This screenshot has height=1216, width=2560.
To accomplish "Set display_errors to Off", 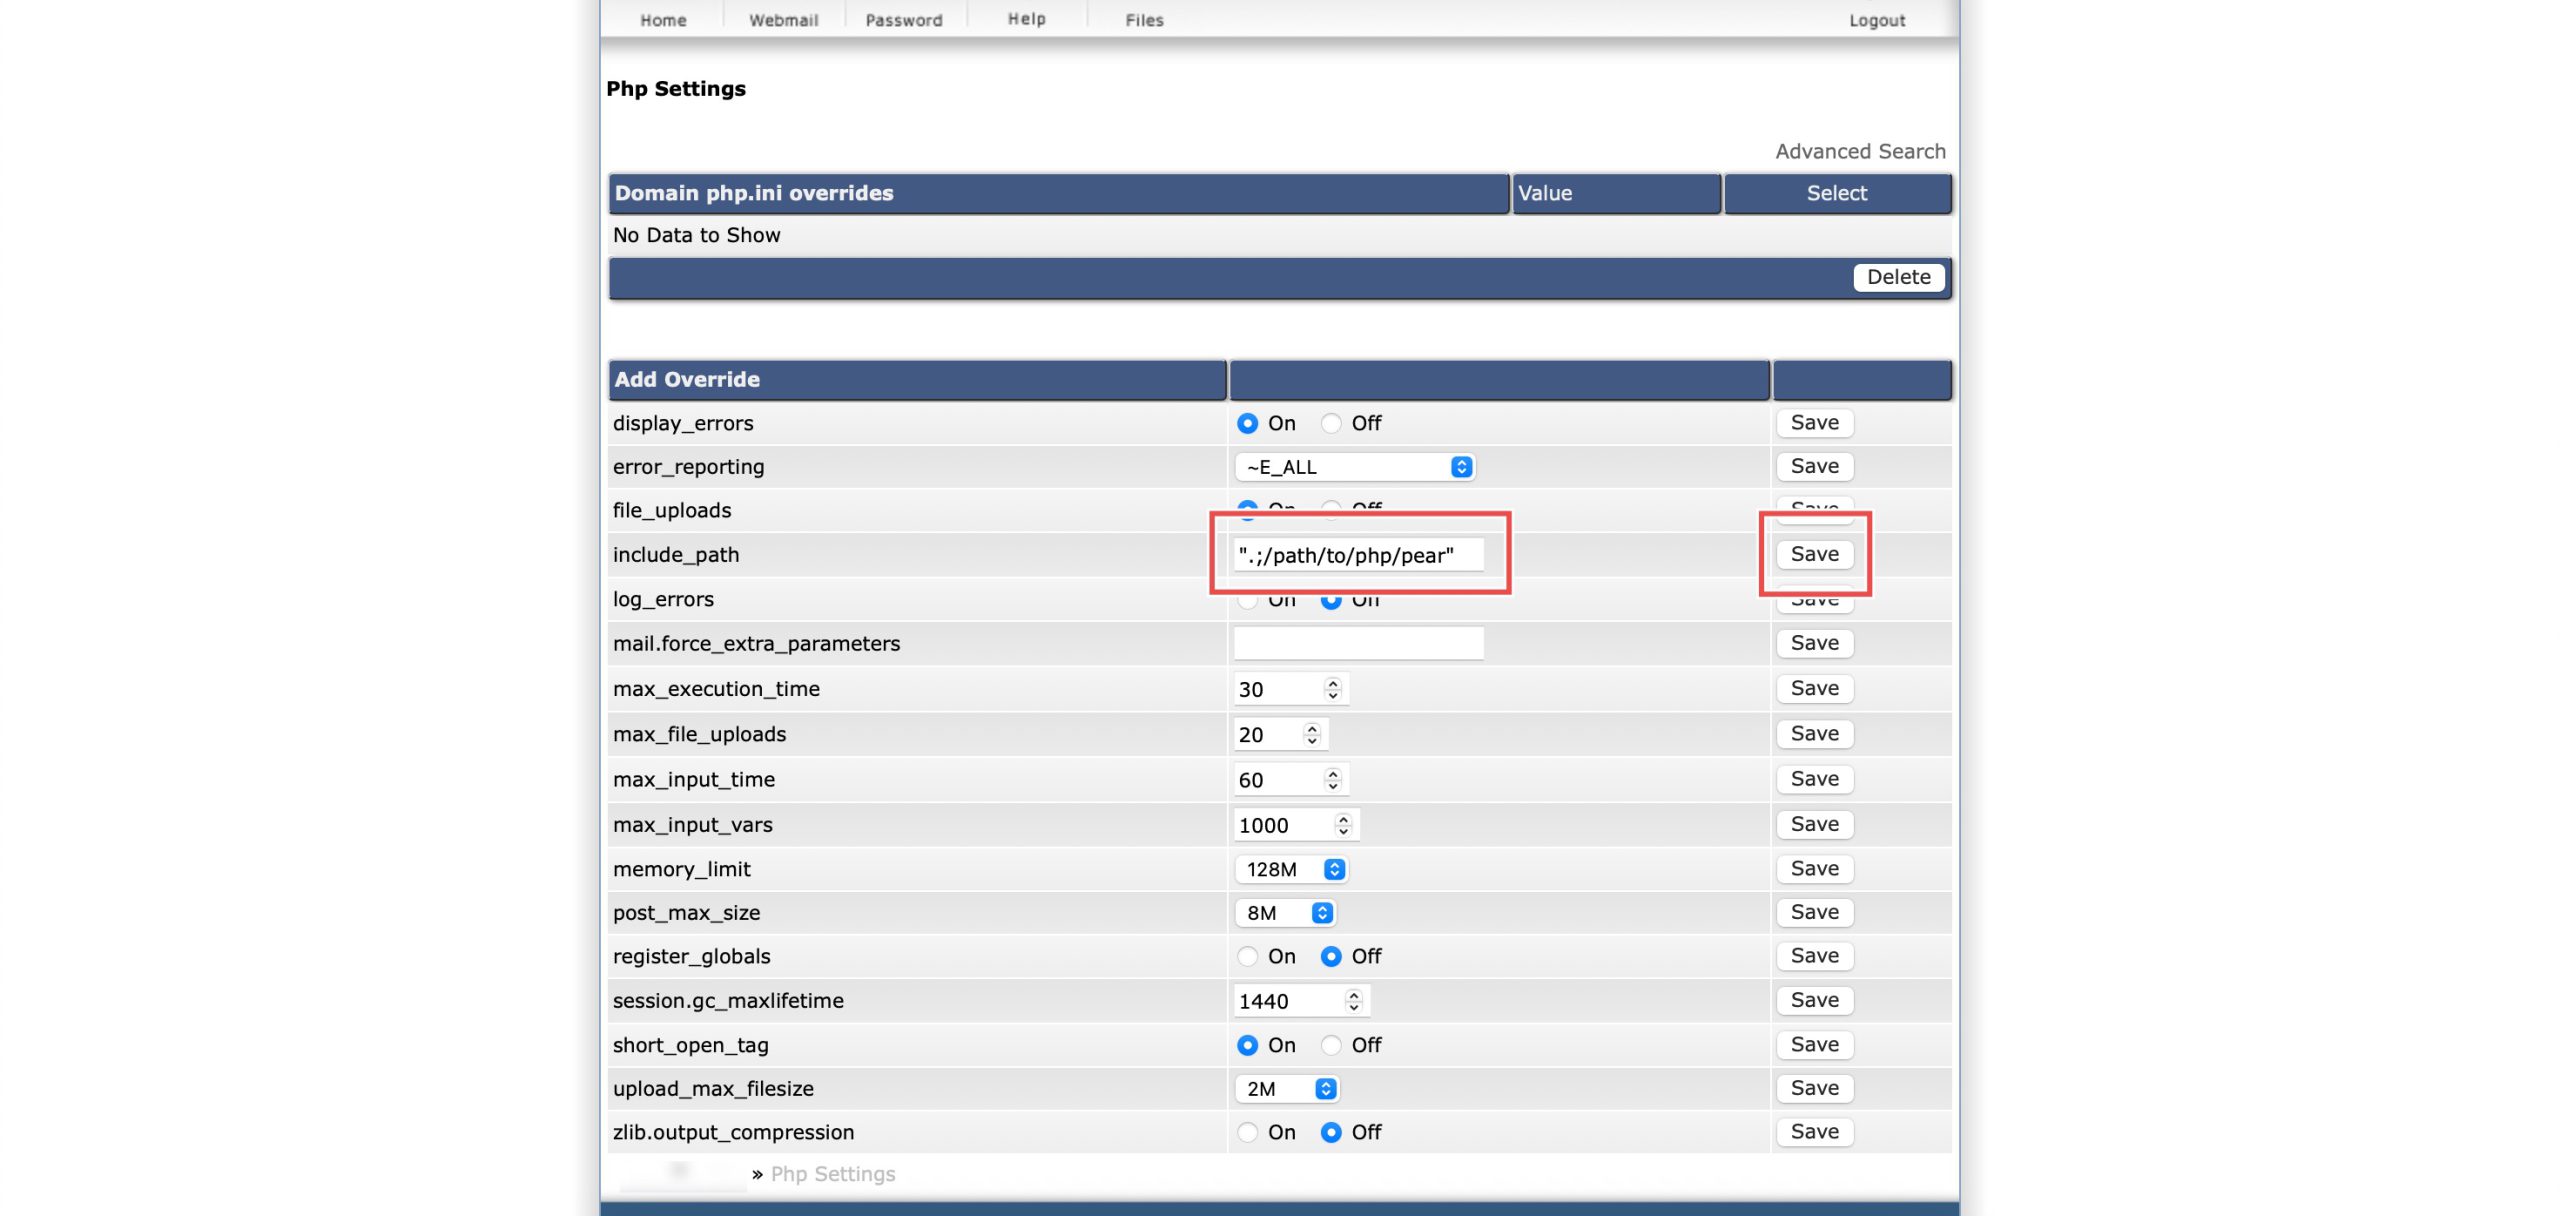I will 1331,424.
